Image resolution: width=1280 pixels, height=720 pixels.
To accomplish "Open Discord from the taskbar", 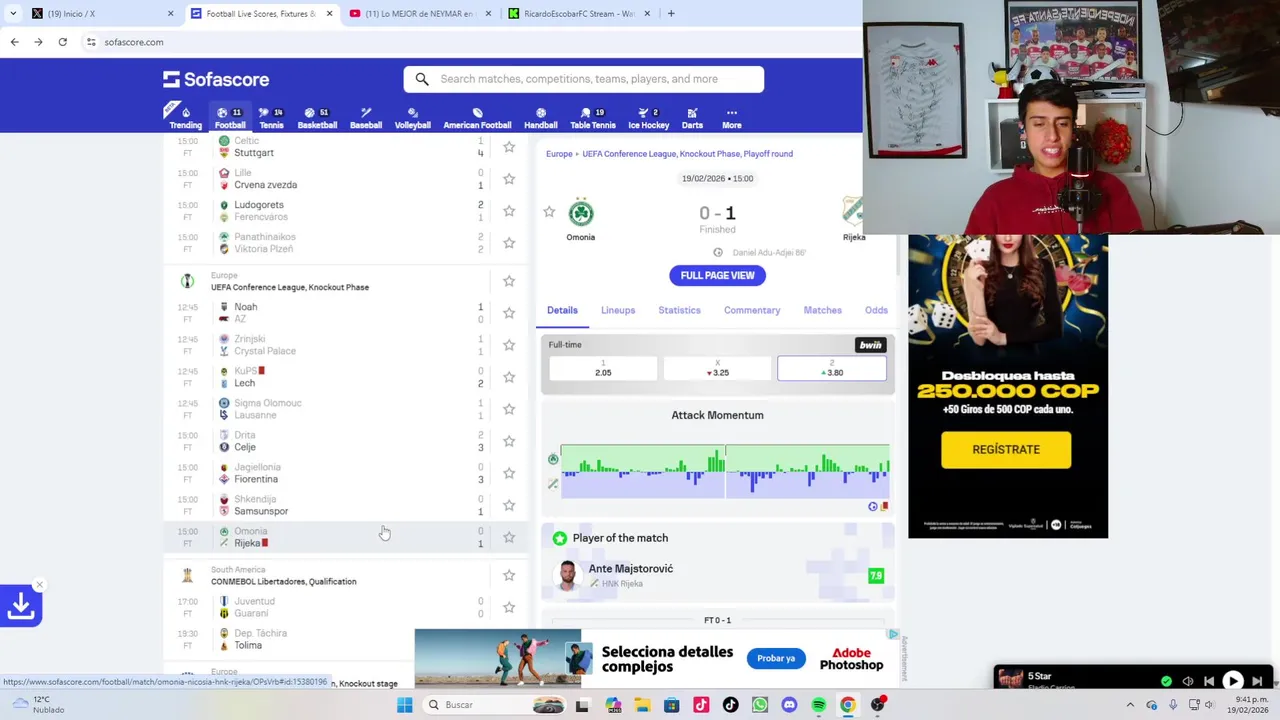I will point(789,705).
